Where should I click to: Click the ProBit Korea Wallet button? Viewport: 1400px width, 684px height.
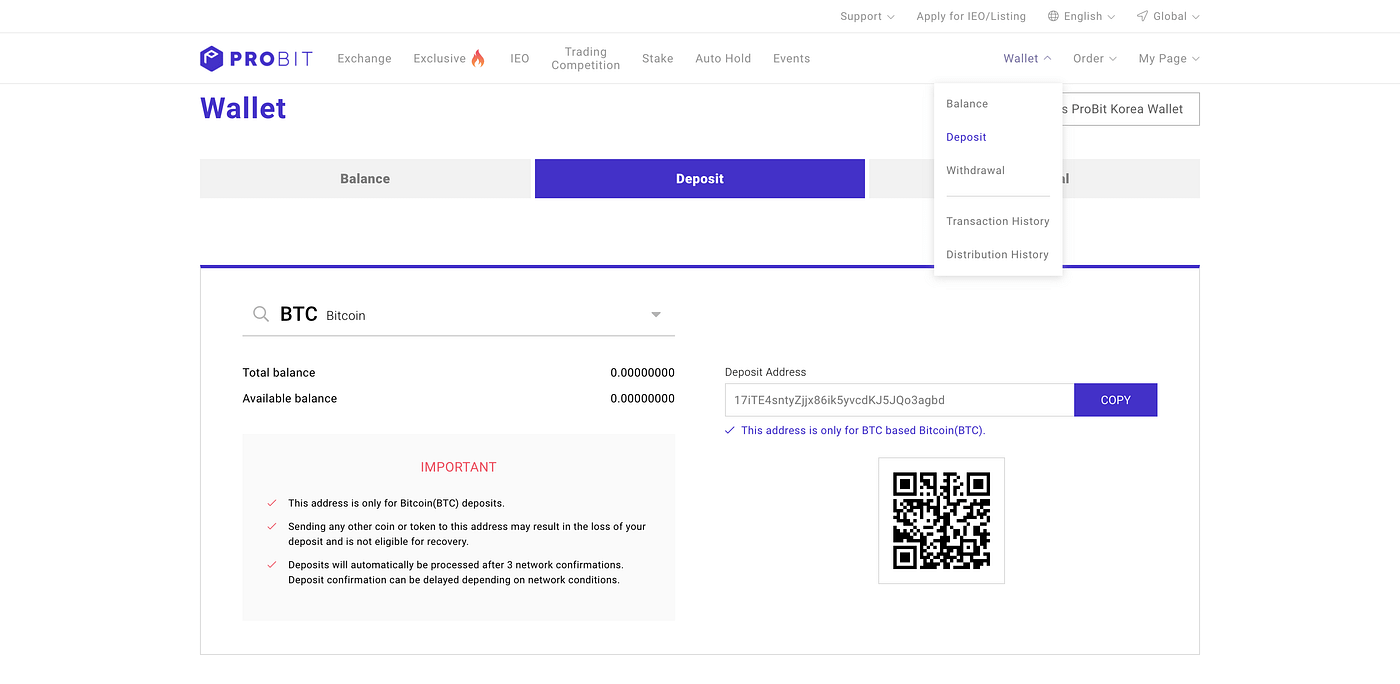pyautogui.click(x=1130, y=109)
